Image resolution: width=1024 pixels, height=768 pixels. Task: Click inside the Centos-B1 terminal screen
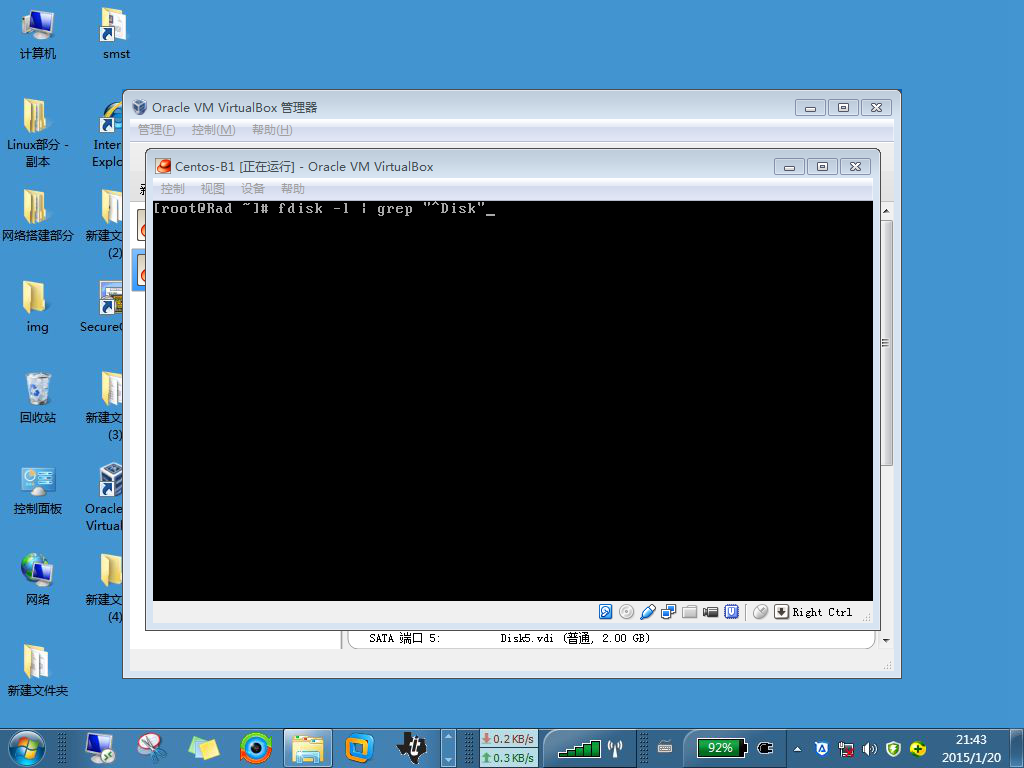(x=513, y=400)
